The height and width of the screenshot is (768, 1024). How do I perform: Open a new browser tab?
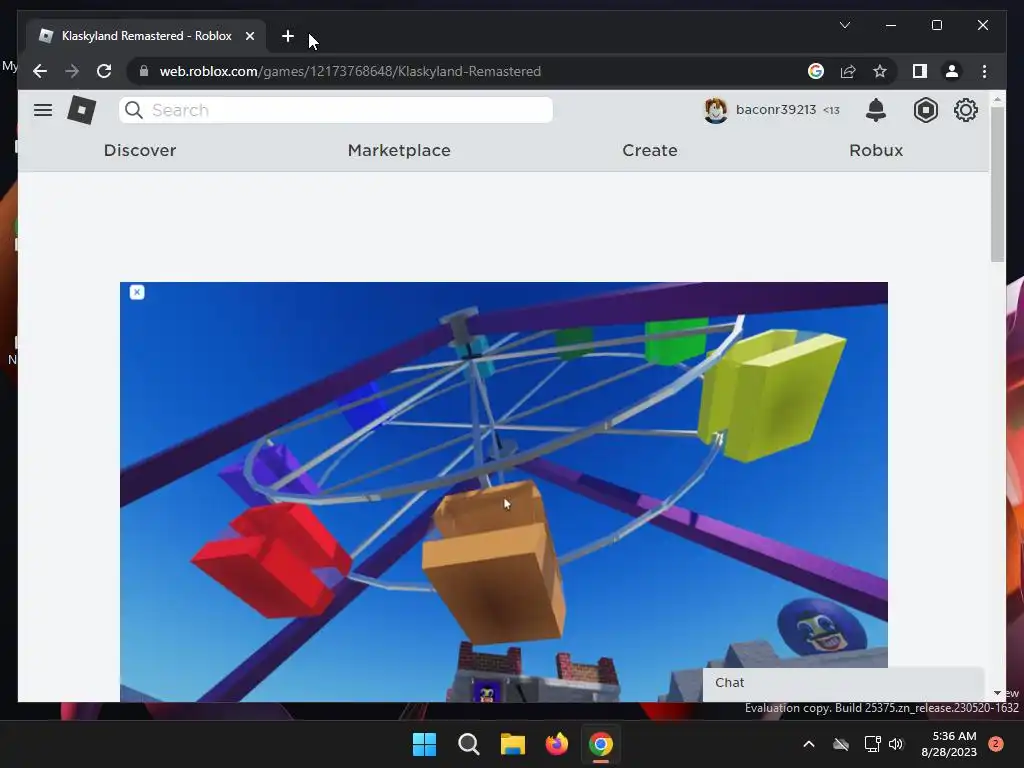(287, 37)
